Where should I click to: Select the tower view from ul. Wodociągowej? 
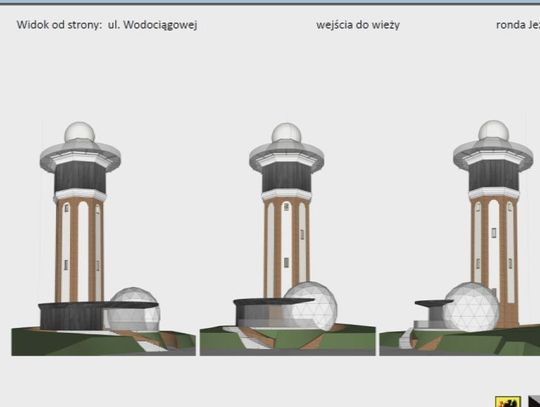pos(103,238)
